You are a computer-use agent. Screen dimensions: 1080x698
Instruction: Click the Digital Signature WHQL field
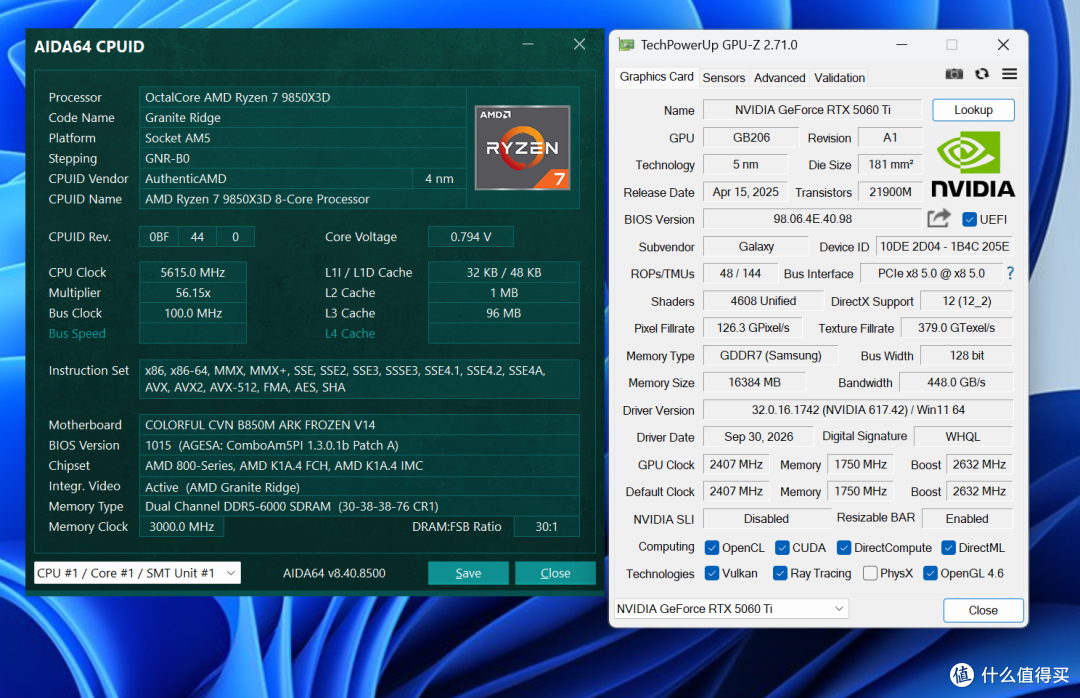[x=962, y=437]
